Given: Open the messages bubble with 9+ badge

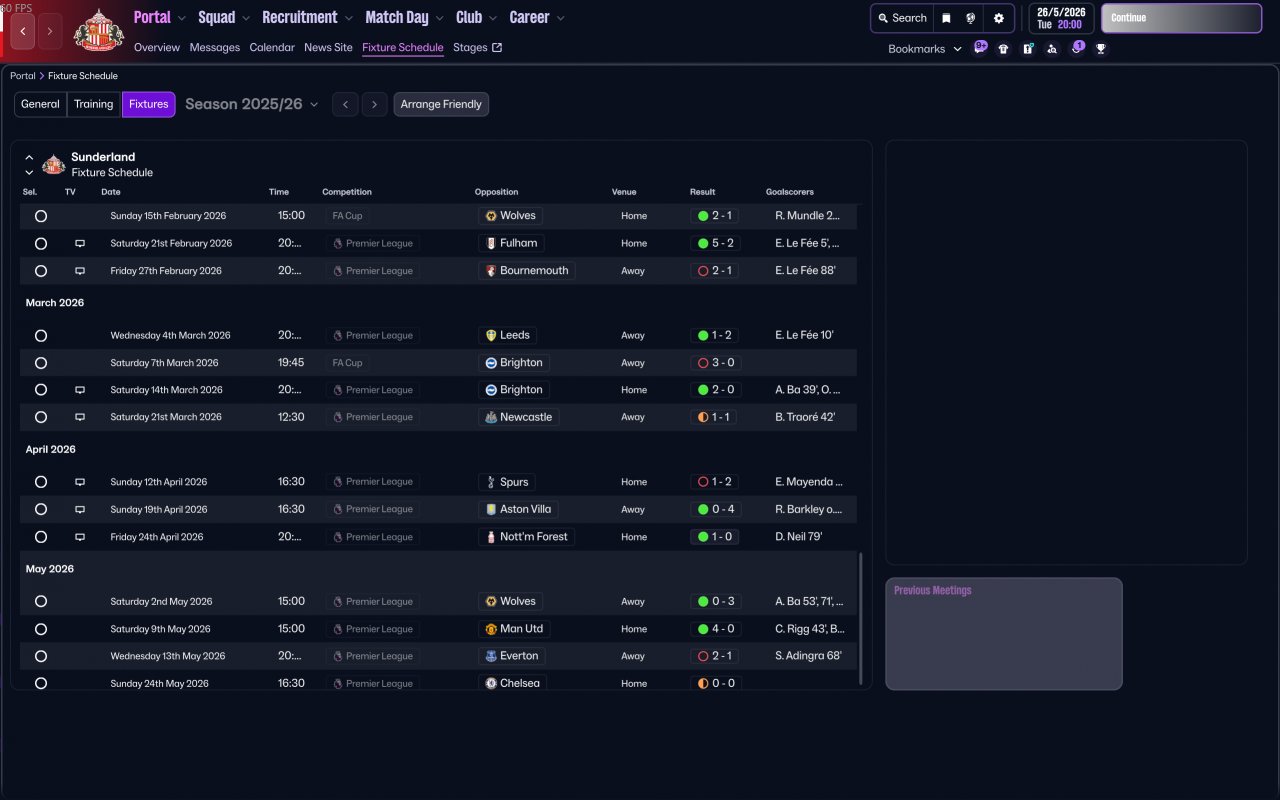Looking at the screenshot, I should tap(980, 47).
